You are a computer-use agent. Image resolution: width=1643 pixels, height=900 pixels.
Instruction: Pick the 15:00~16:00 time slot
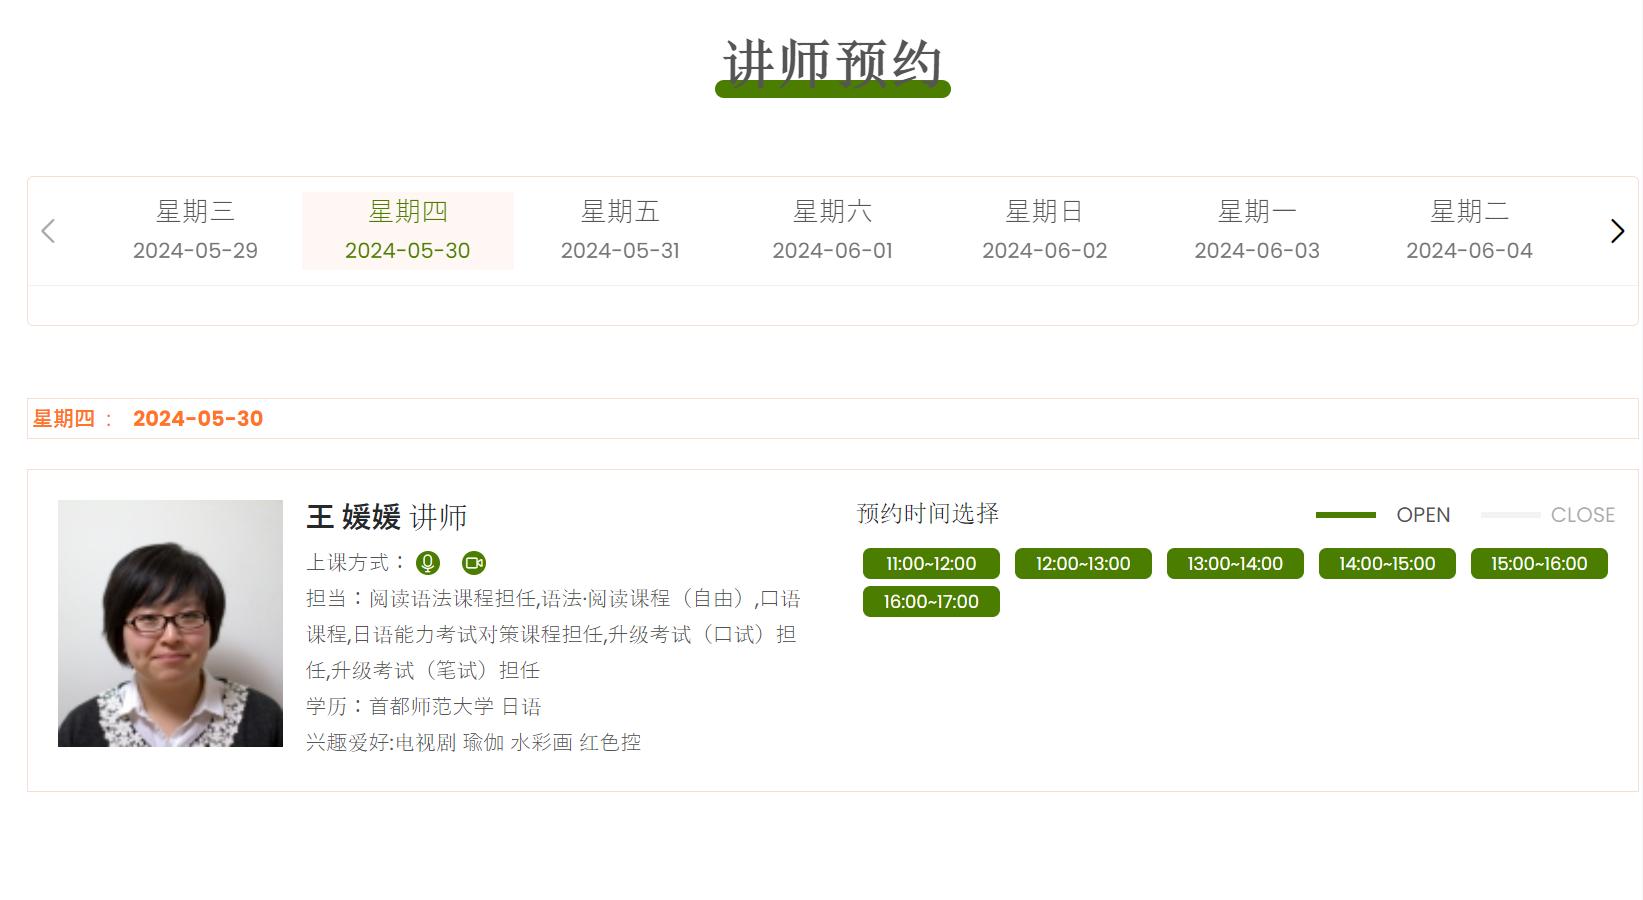coord(1539,563)
